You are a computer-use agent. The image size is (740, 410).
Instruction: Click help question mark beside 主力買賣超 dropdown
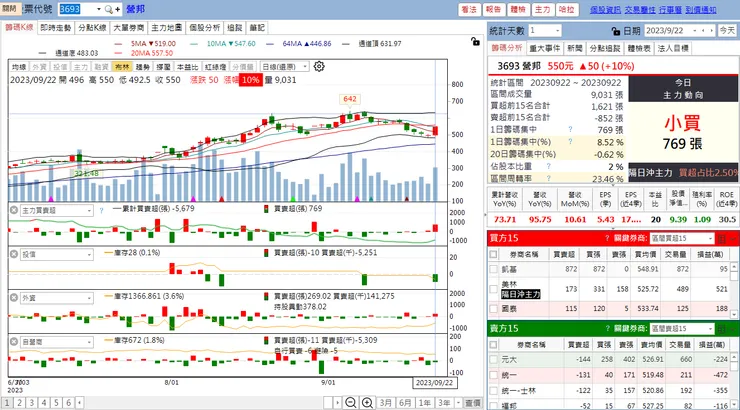coord(101,210)
